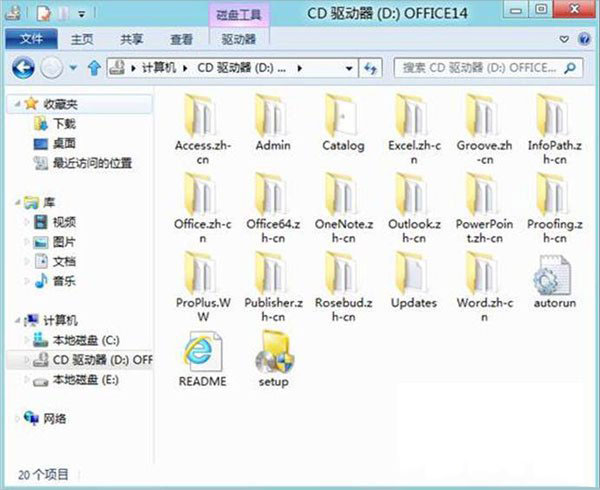
Task: Open the Catalog folder
Action: click(x=343, y=124)
